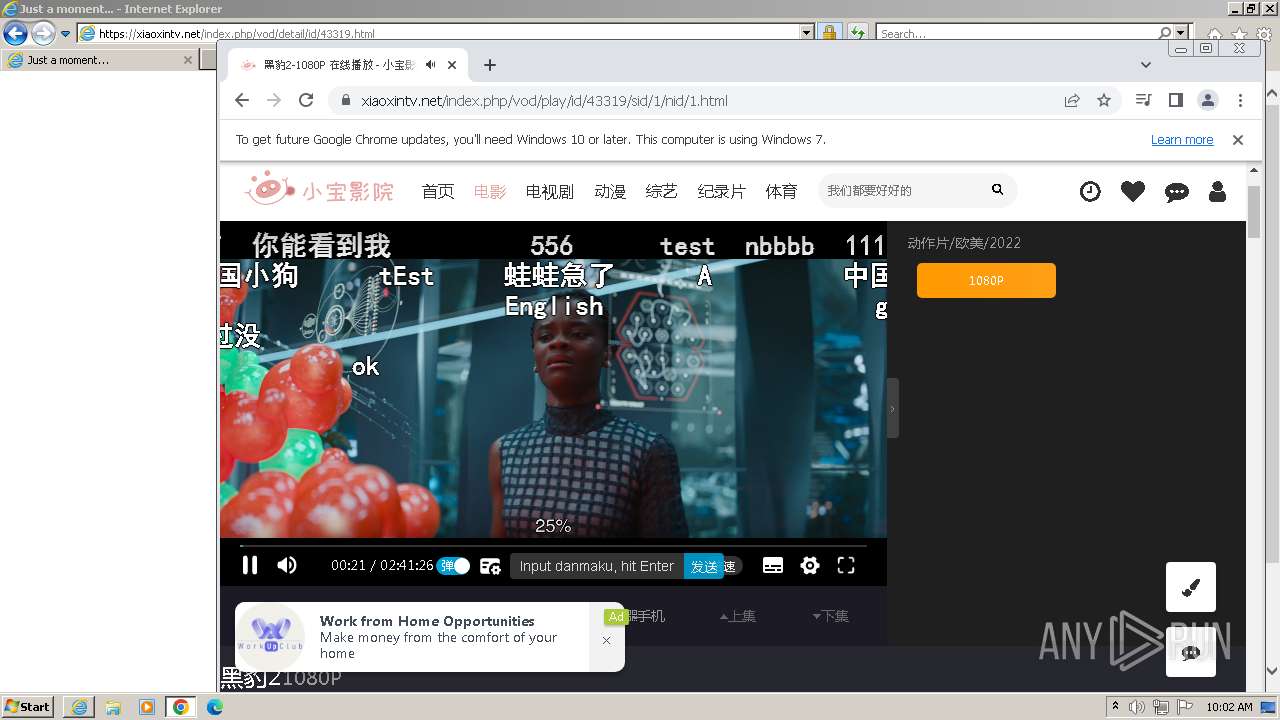Screen dimensions: 1280x720
Task: Open video player settings gear
Action: tap(810, 566)
